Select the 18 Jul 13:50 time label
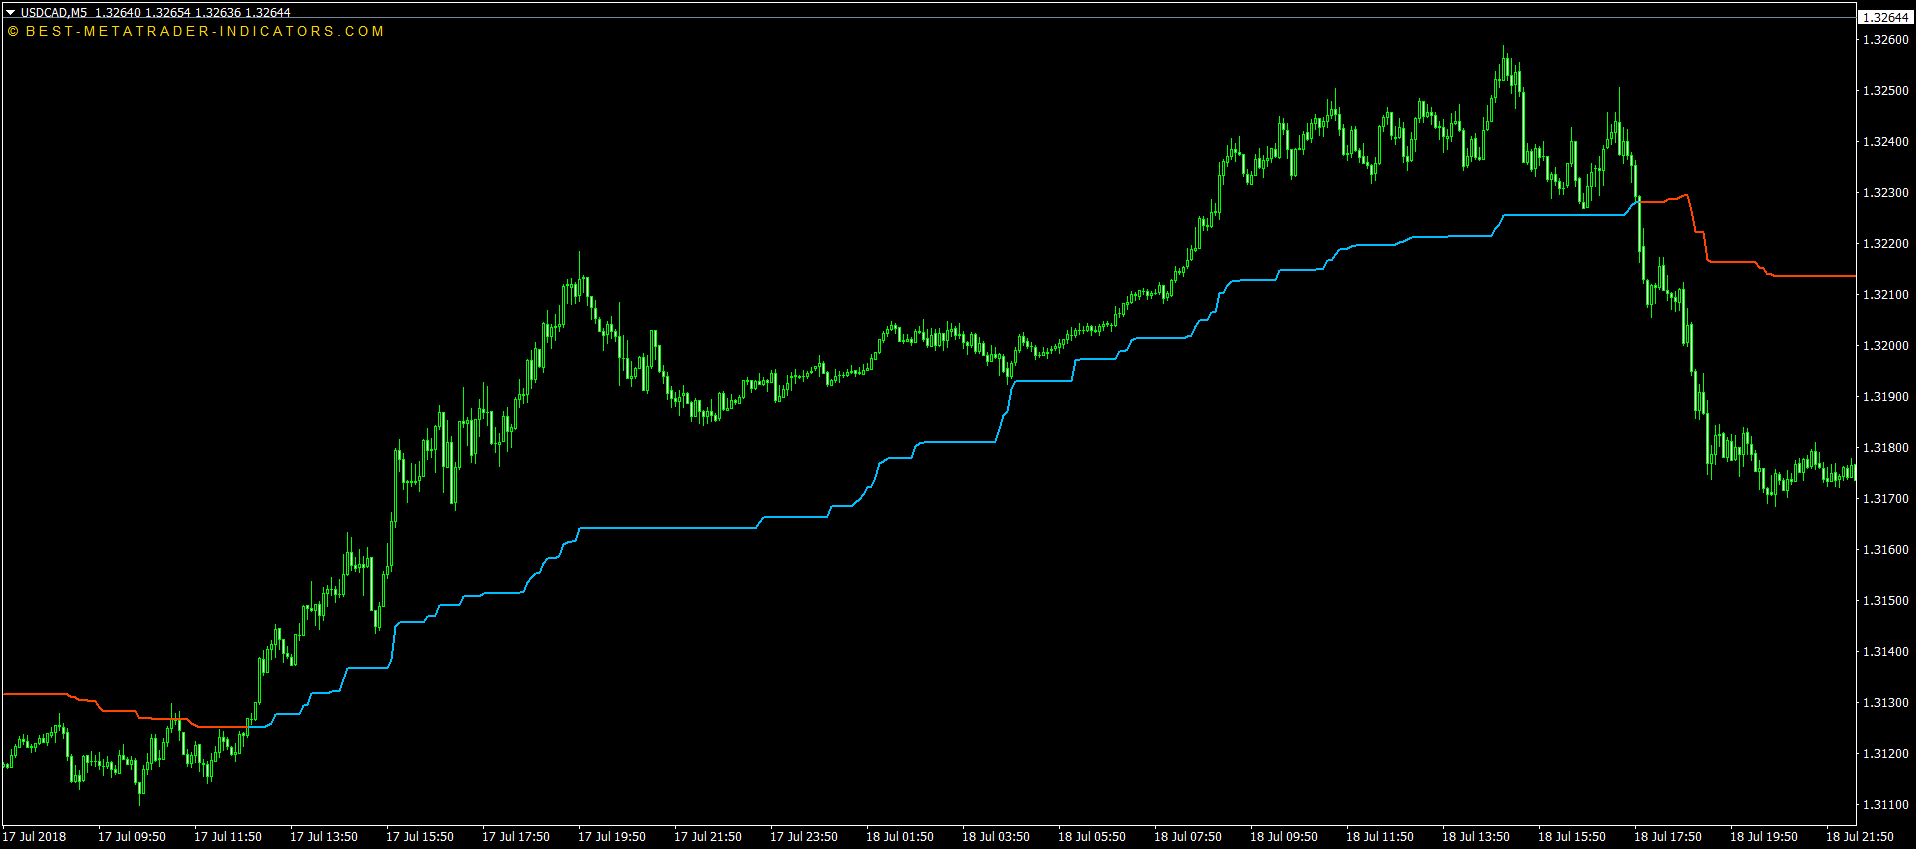1916x849 pixels. pyautogui.click(x=1476, y=837)
